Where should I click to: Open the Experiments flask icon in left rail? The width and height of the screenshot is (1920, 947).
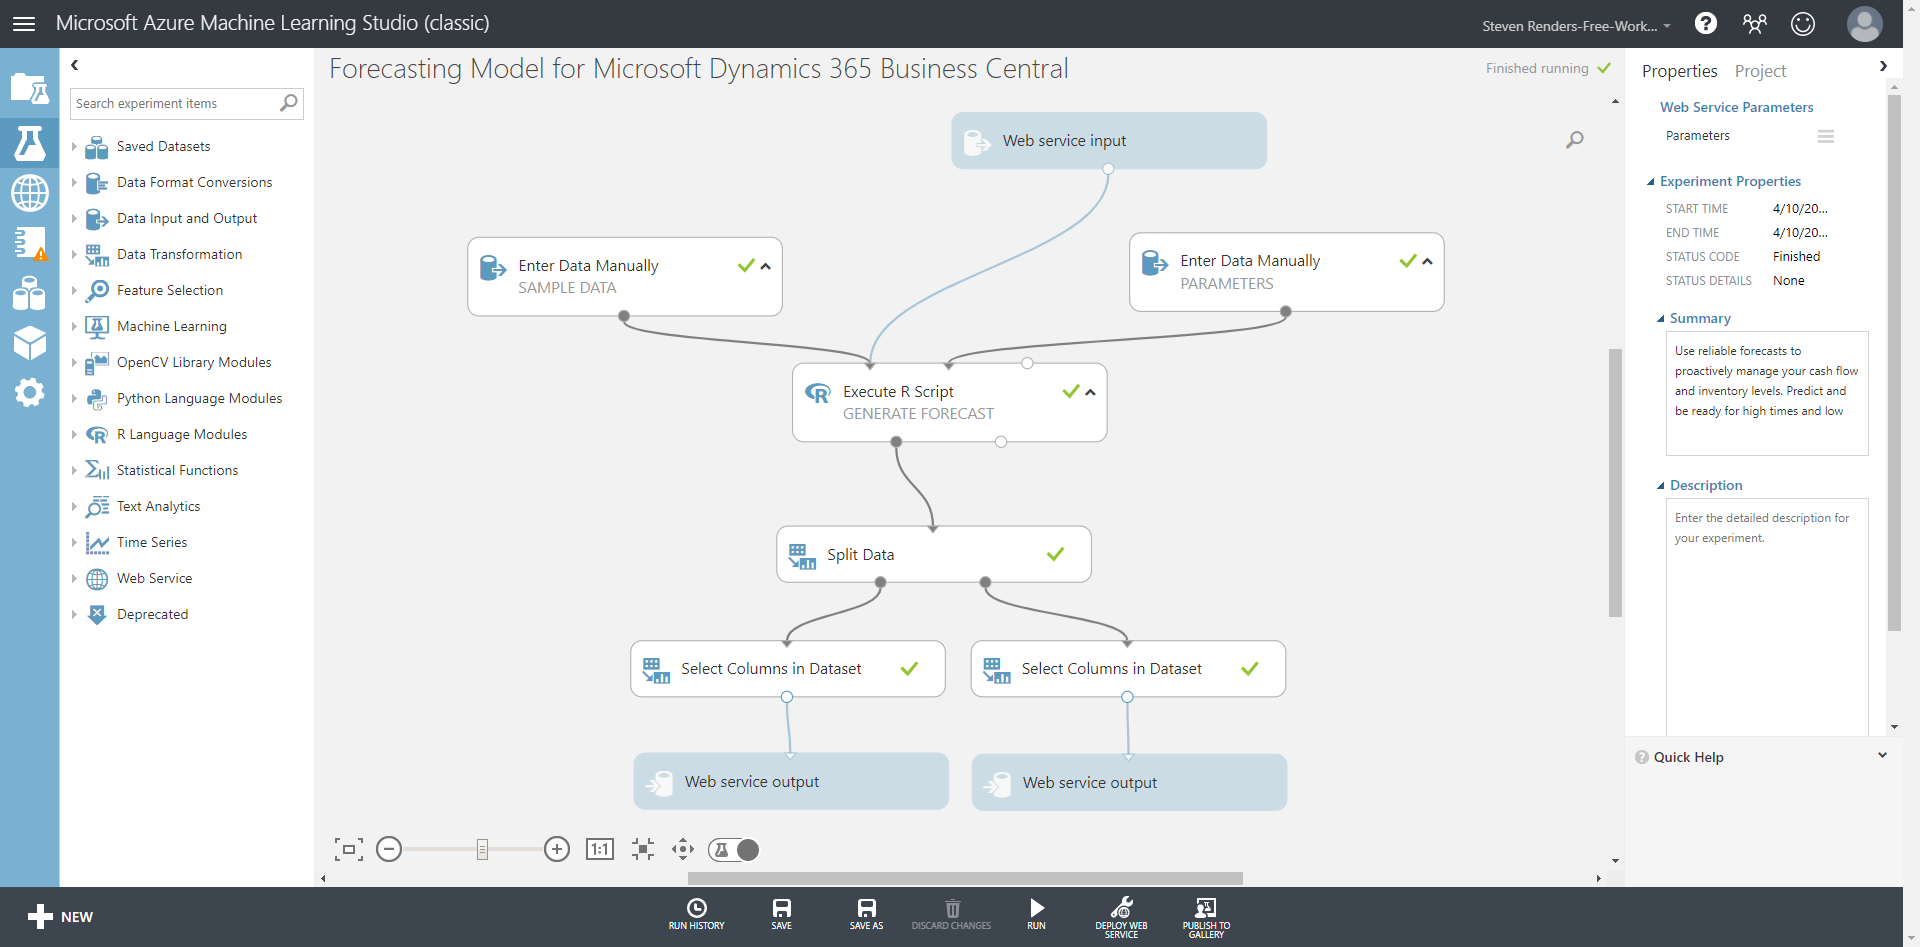[29, 143]
